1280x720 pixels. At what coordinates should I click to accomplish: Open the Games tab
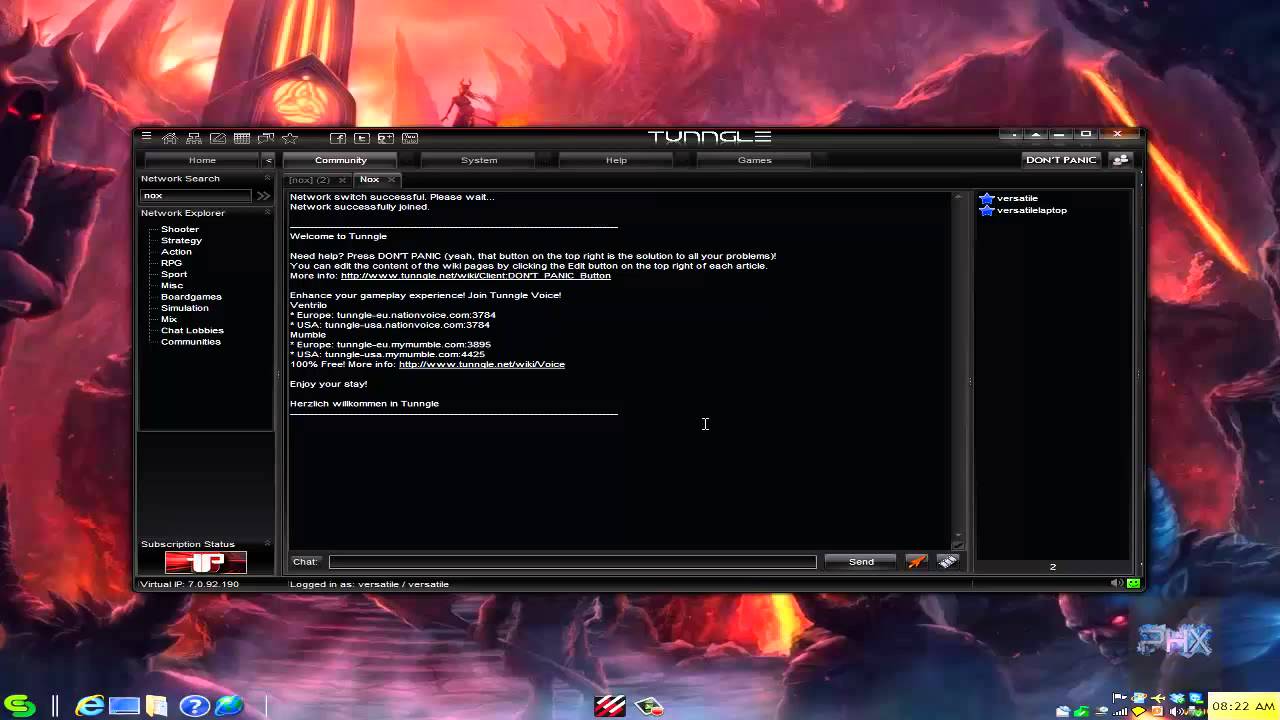pos(754,160)
